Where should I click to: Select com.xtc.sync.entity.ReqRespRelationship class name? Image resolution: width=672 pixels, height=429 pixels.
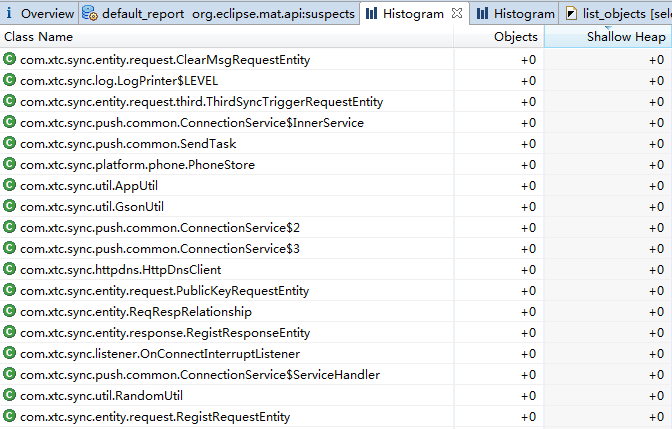tap(136, 312)
